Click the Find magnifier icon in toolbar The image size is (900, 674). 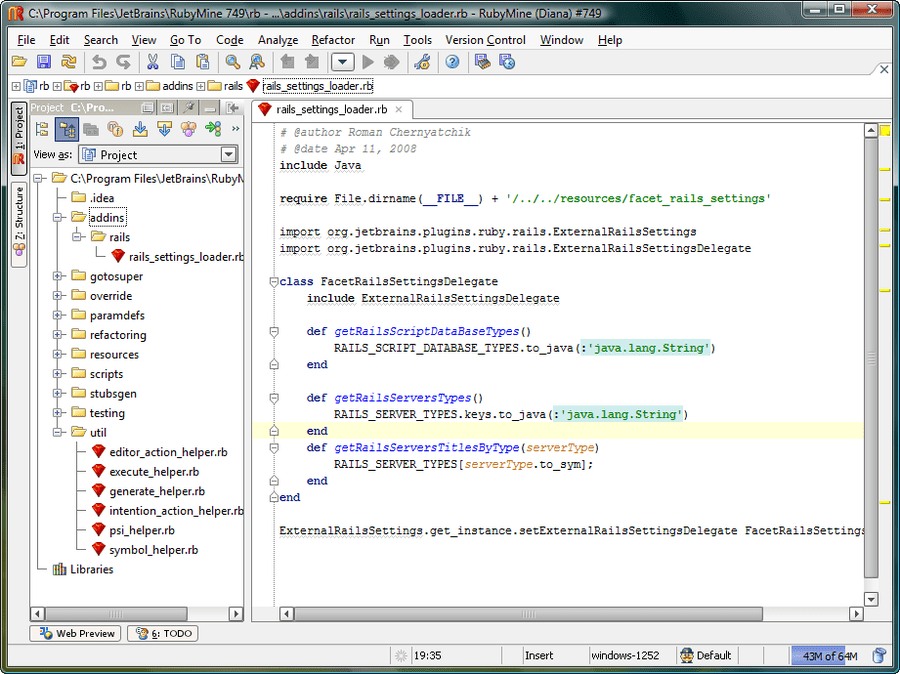coord(232,62)
